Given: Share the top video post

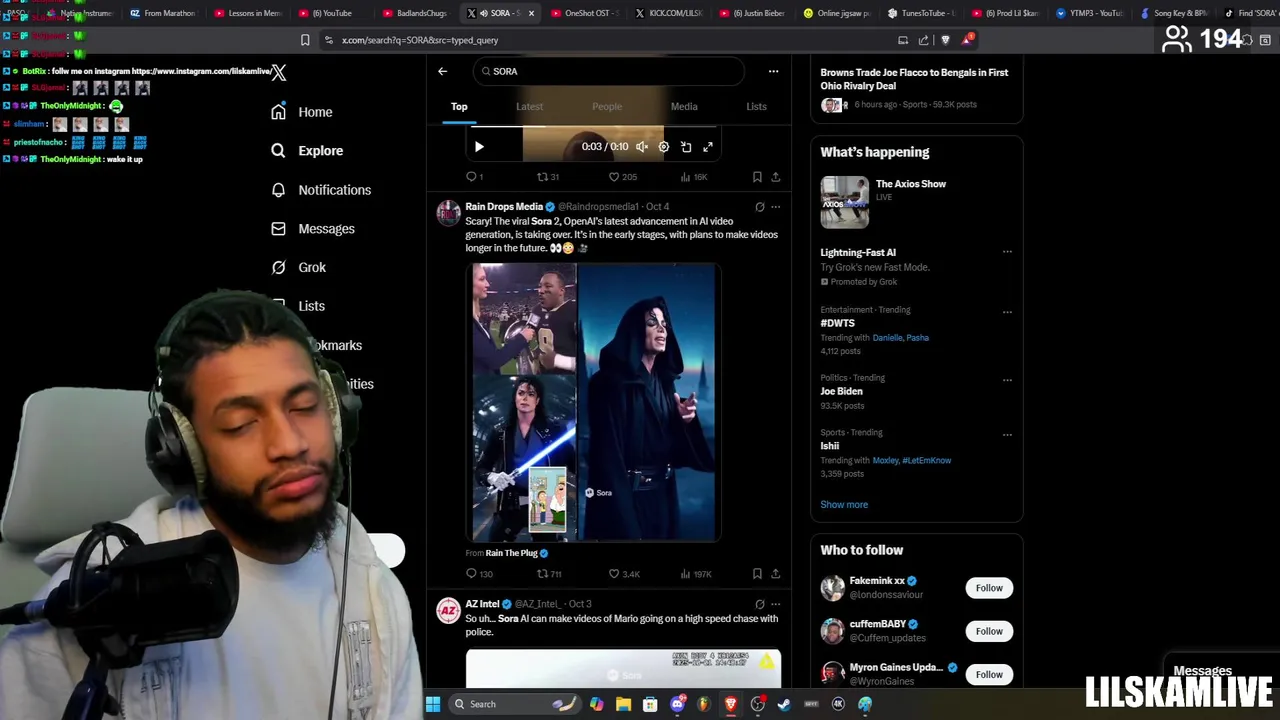Looking at the screenshot, I should click(x=775, y=177).
